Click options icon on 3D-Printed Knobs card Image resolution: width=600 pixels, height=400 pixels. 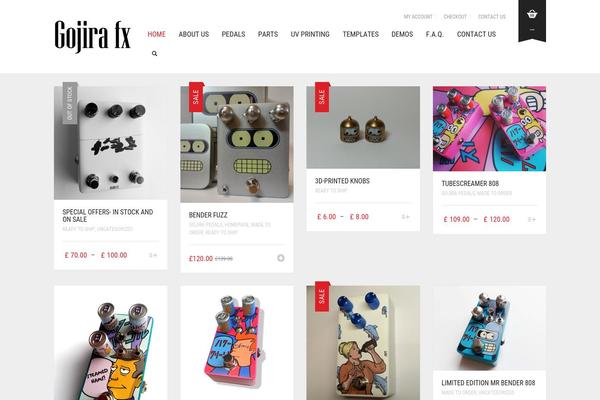[x=406, y=217]
